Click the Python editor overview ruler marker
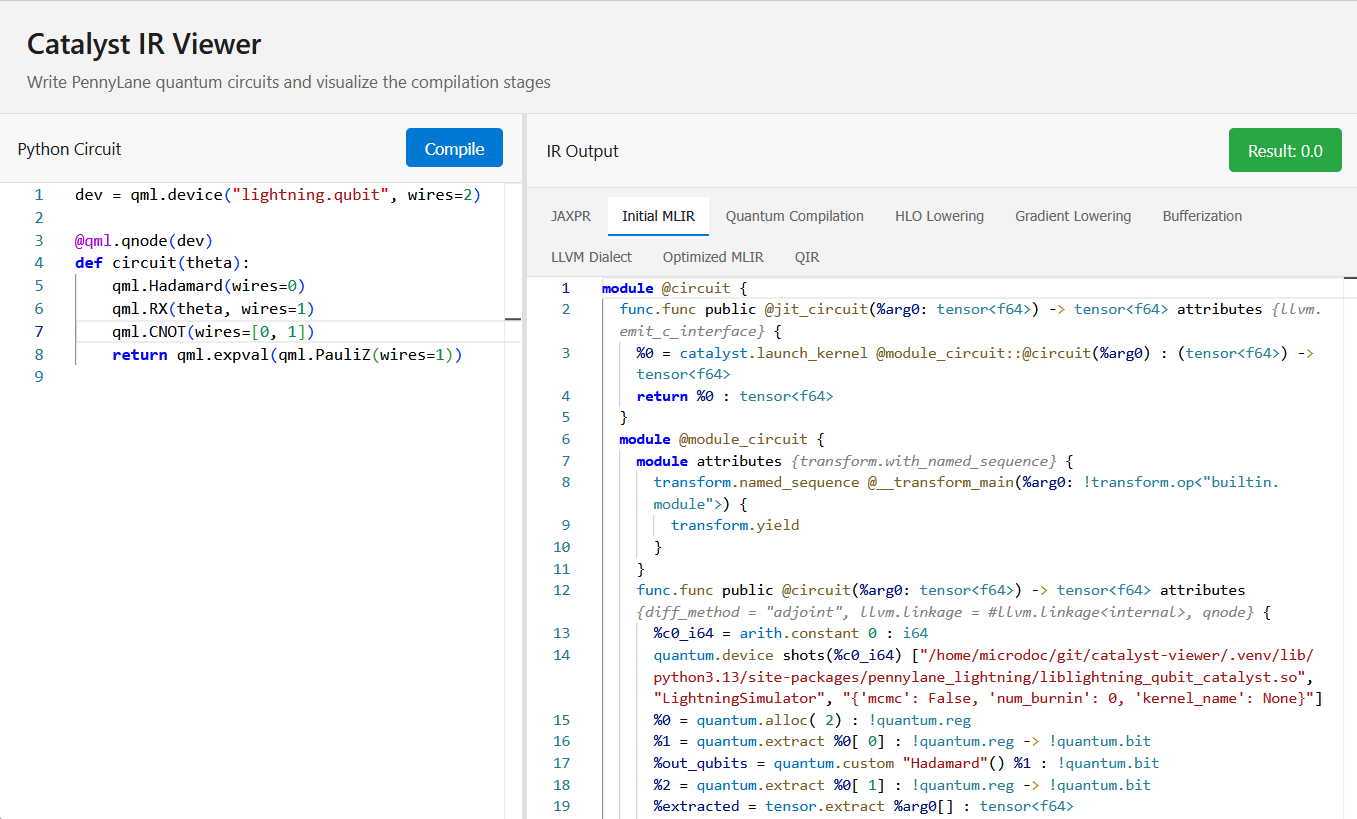Viewport: 1357px width, 819px height. (x=513, y=320)
